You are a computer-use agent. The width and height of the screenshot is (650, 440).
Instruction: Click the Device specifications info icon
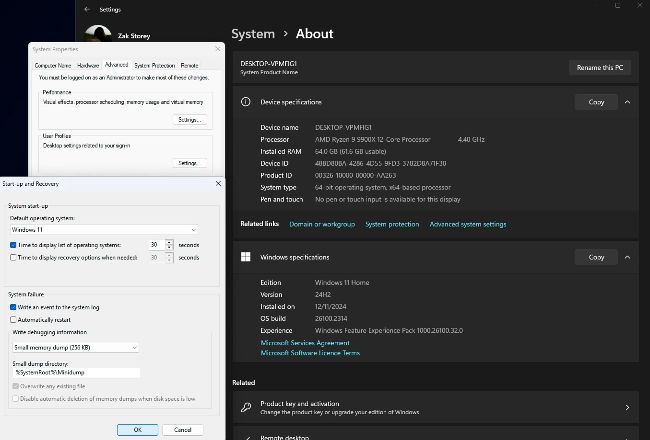tap(245, 102)
